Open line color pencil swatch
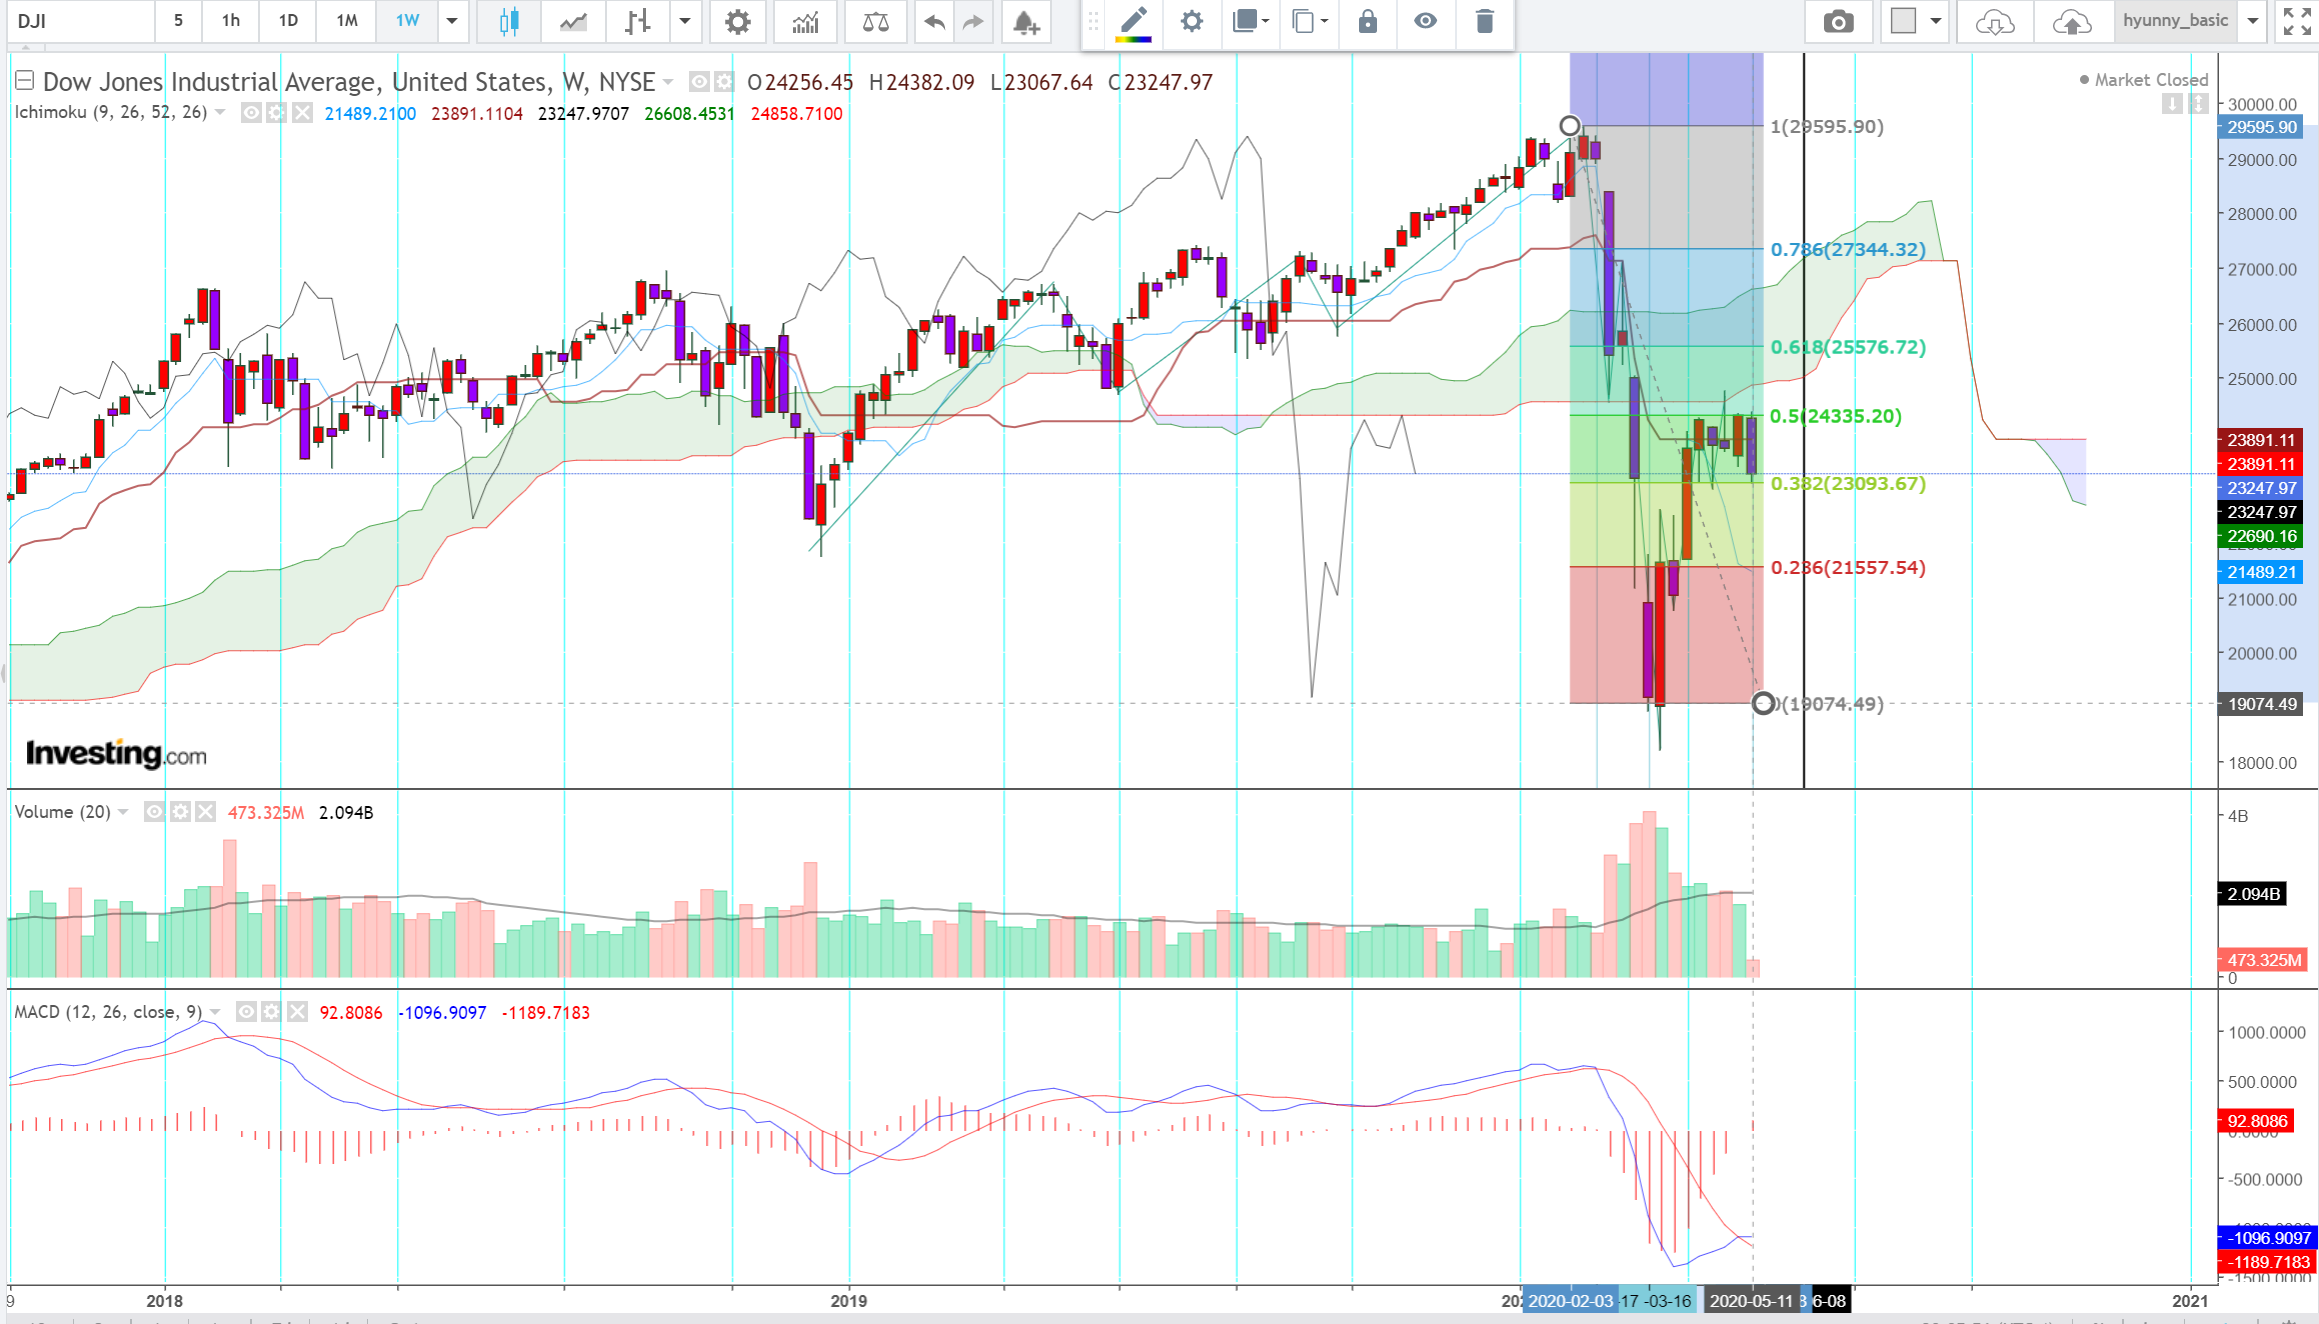 pos(1133,23)
